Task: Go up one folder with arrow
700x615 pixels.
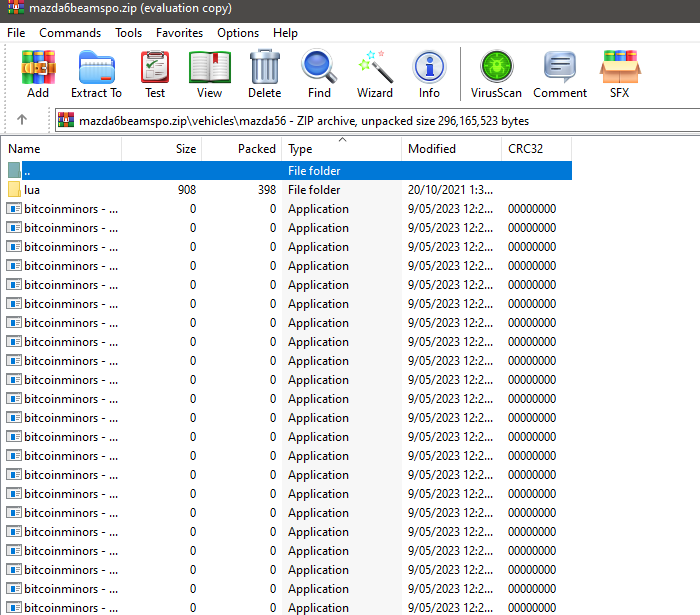Action: point(22,120)
